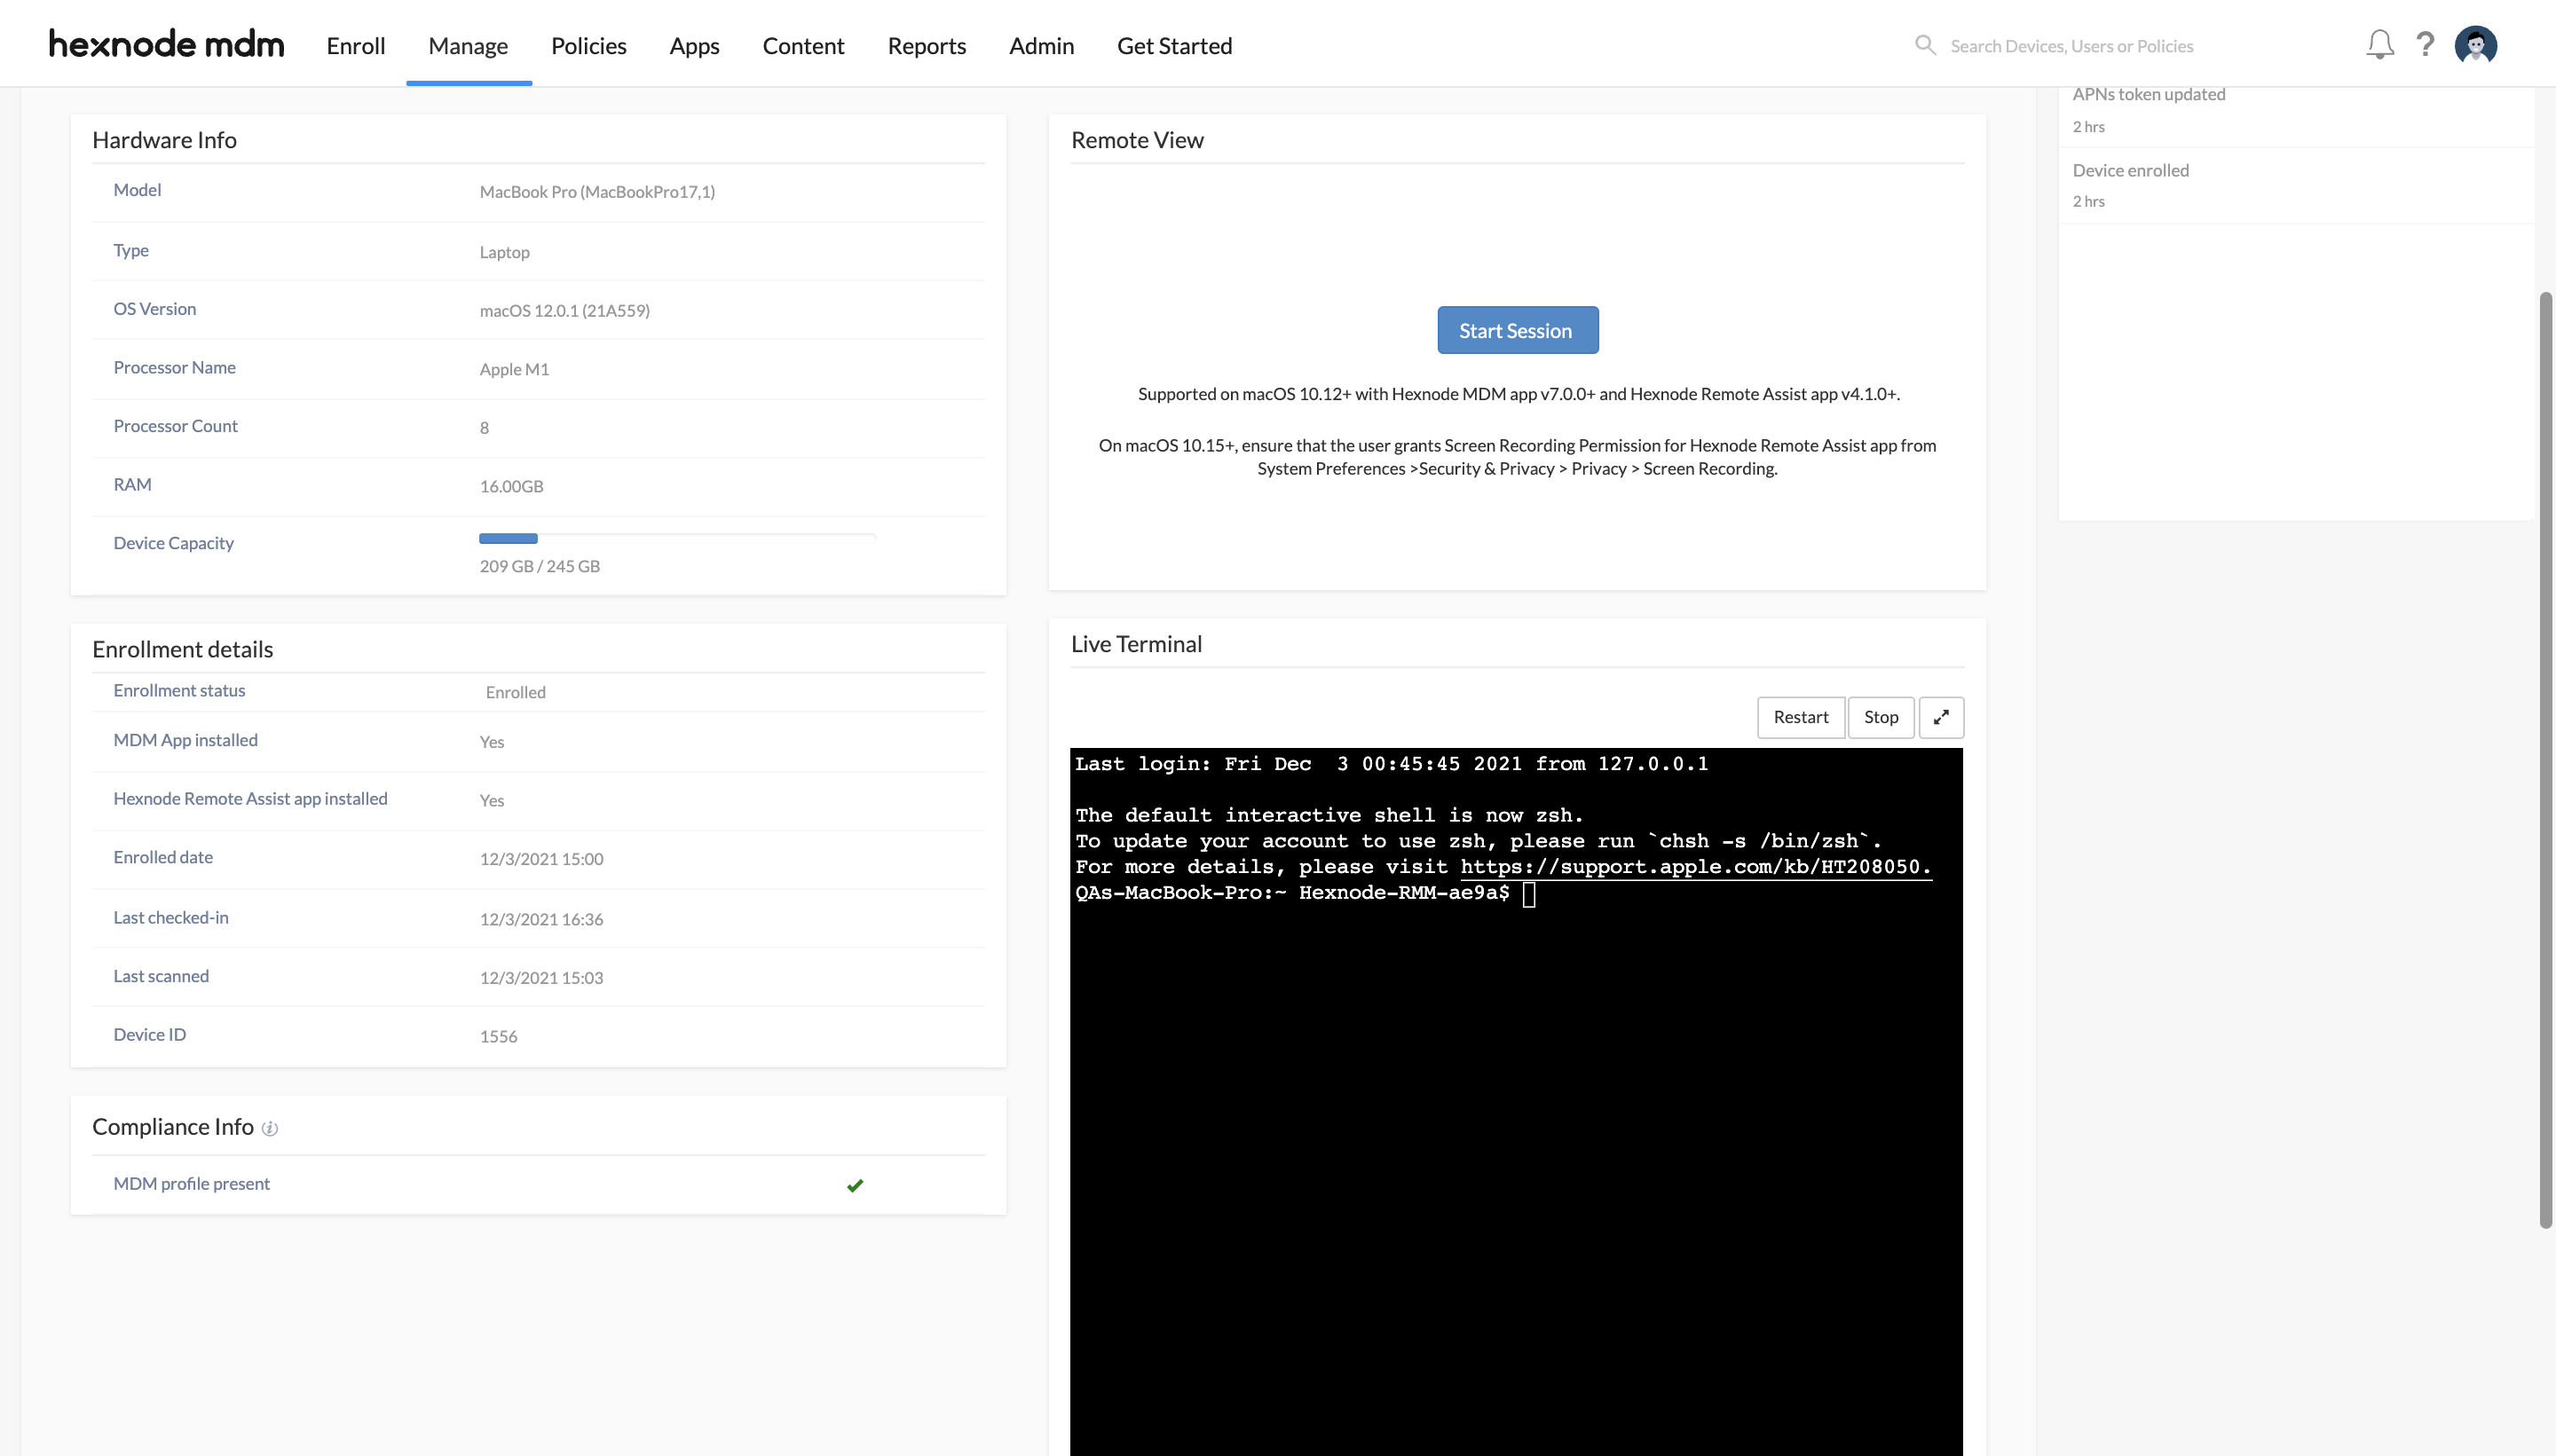Click the Last scanned value 12/3/2021 15:03
Viewport: 2556px width, 1456px height.
pos(541,978)
